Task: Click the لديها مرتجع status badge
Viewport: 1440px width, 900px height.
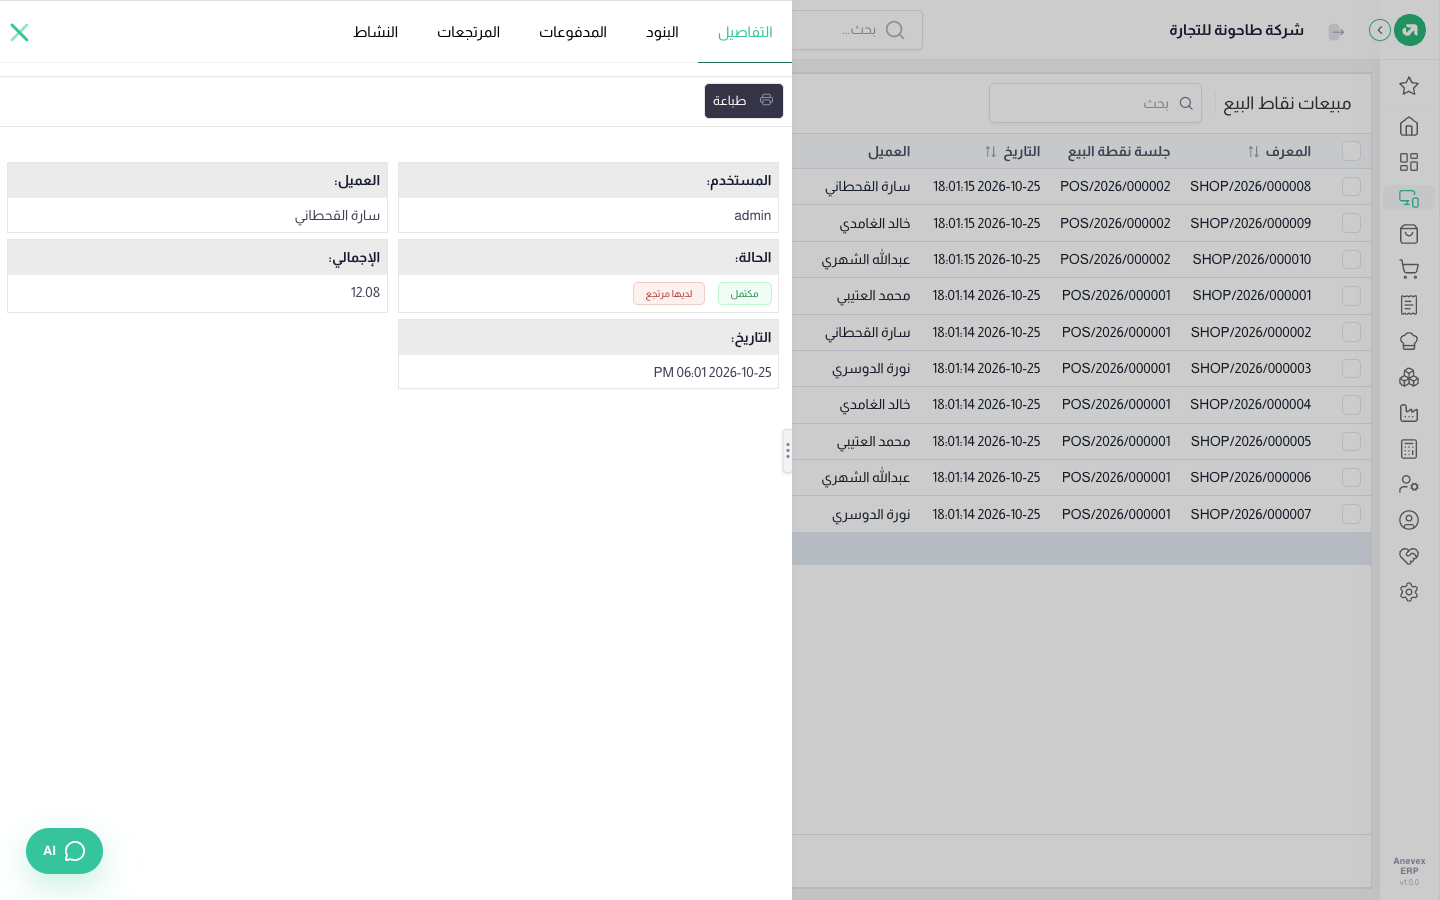Action: (669, 294)
